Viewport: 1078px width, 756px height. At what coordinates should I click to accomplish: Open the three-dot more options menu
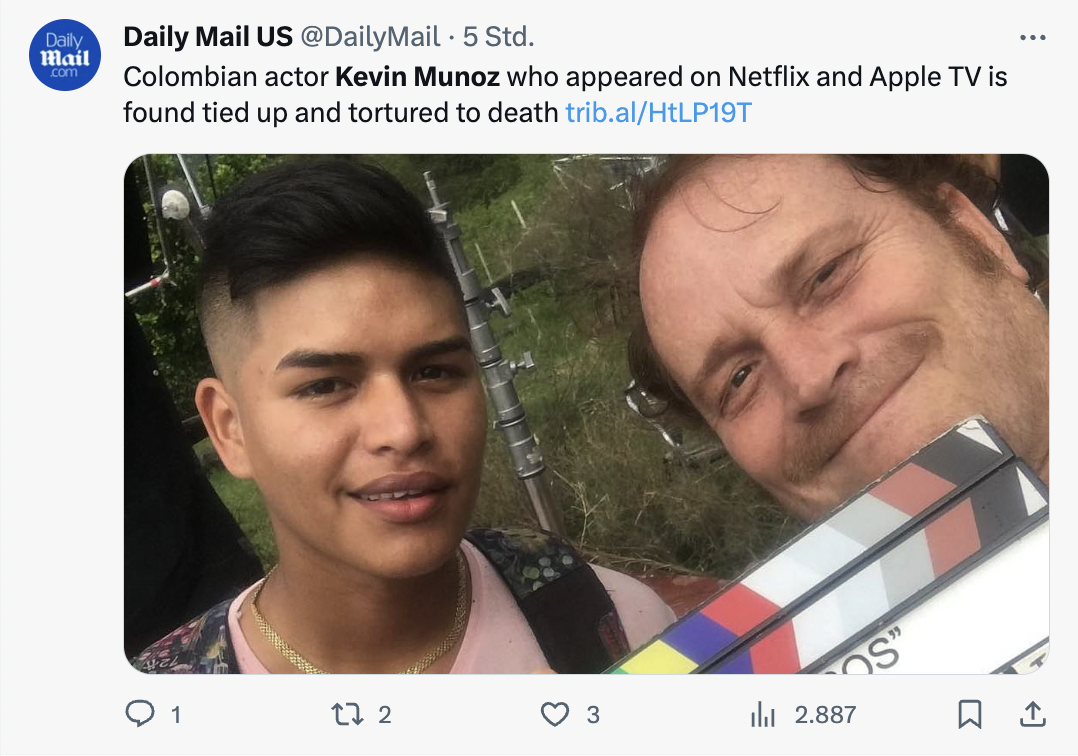coord(1031,38)
